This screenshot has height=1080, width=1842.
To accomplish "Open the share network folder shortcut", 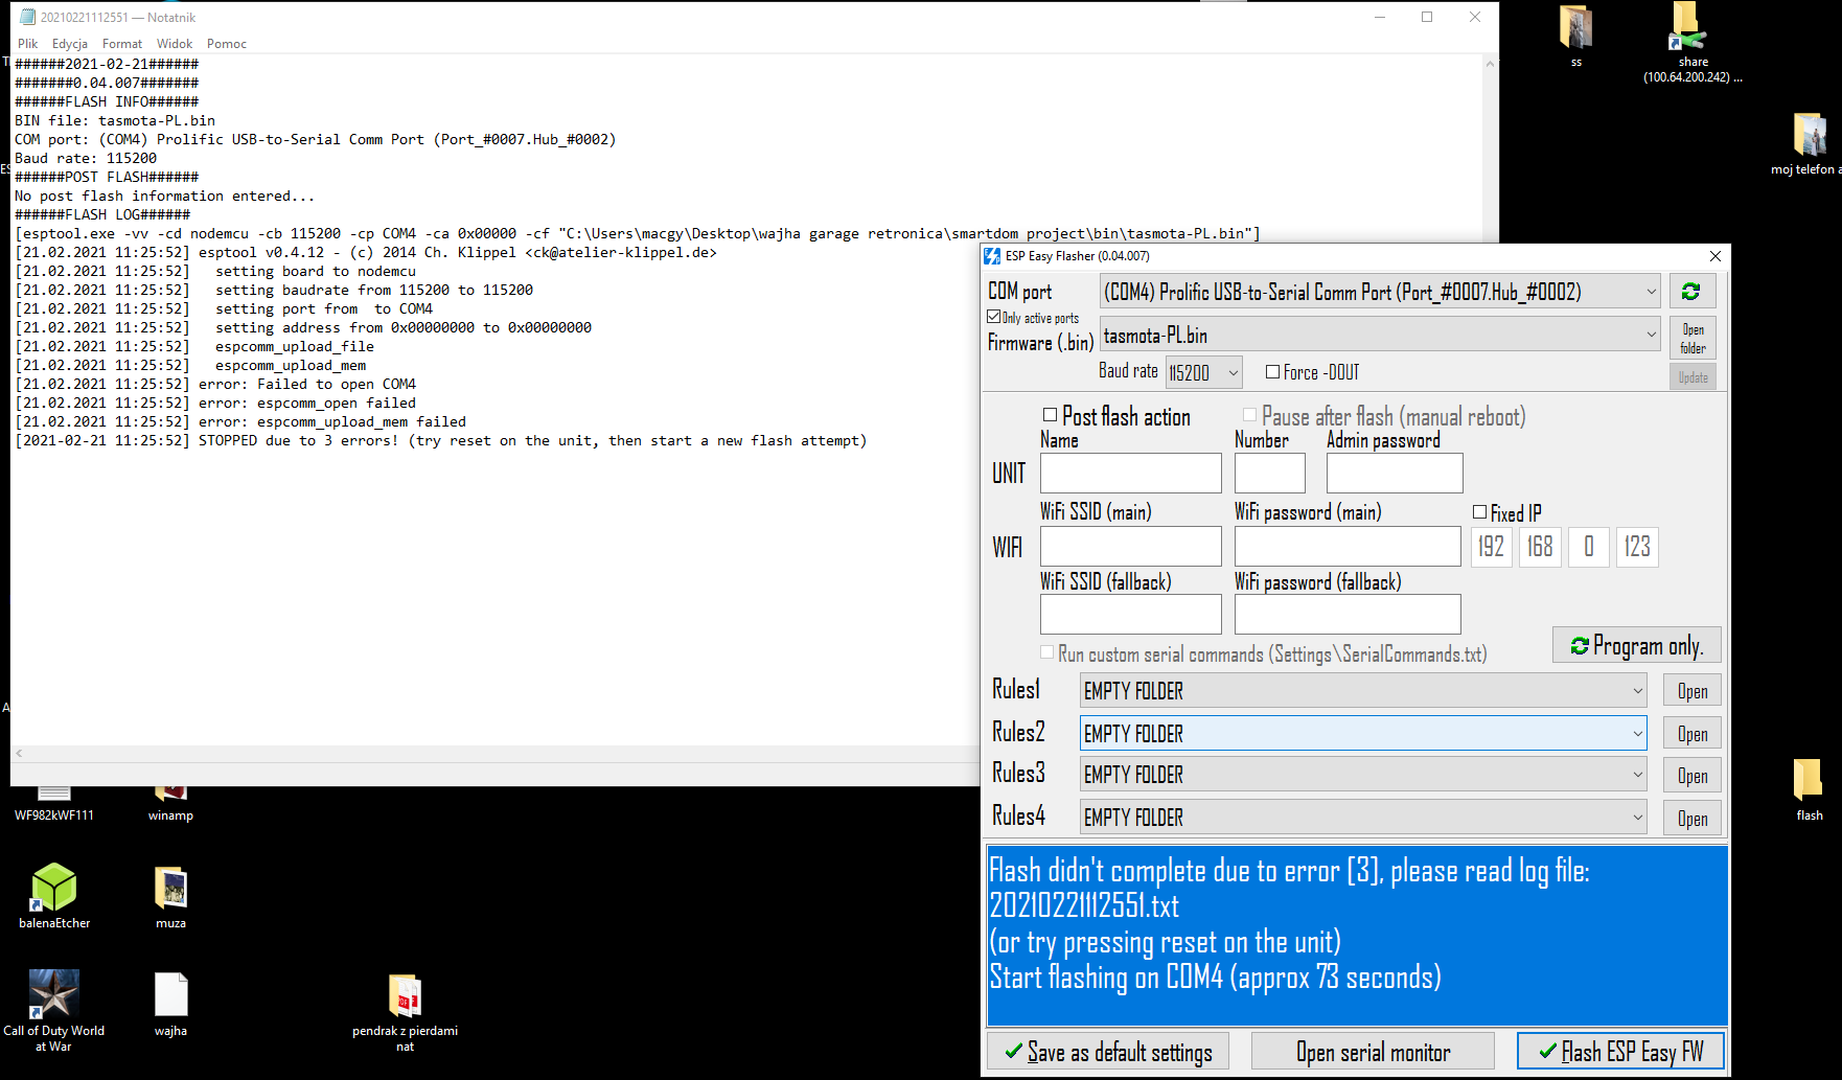I will [x=1691, y=42].
